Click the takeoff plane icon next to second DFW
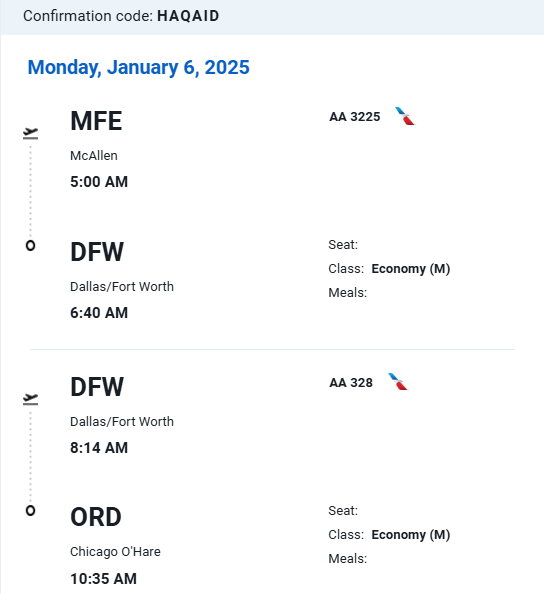Screen dimensions: 544x594 31,399
